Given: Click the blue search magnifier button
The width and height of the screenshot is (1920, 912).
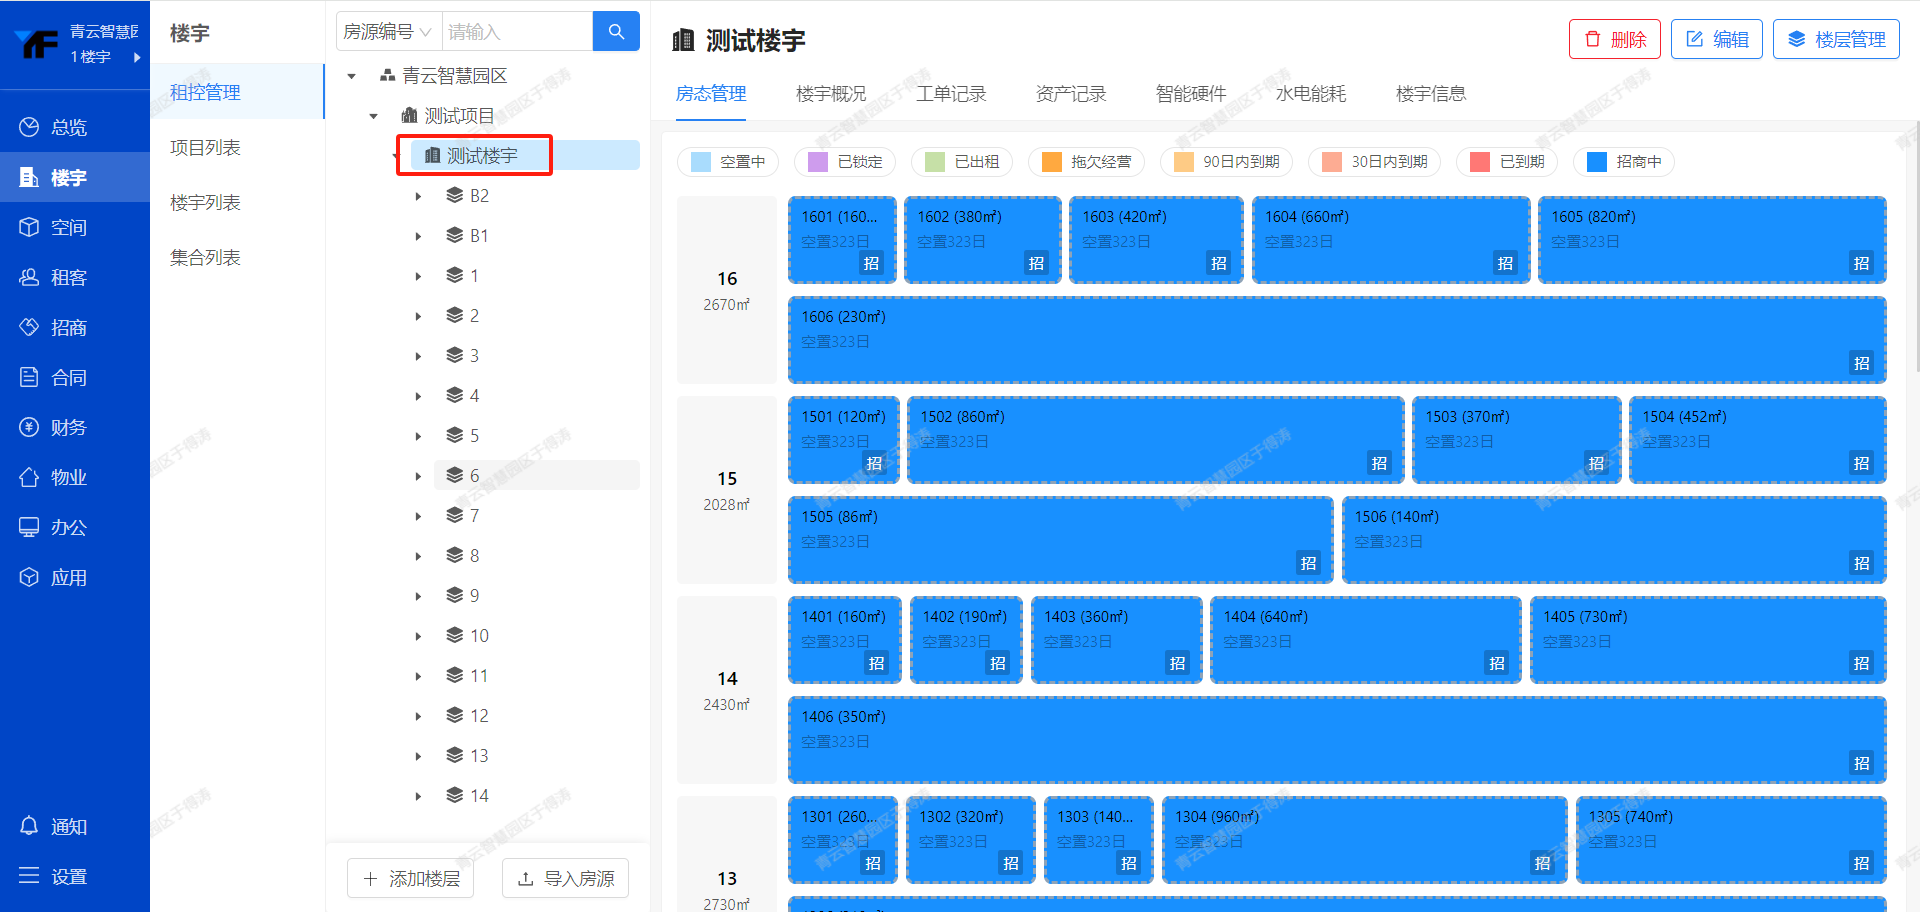Looking at the screenshot, I should pyautogui.click(x=616, y=32).
